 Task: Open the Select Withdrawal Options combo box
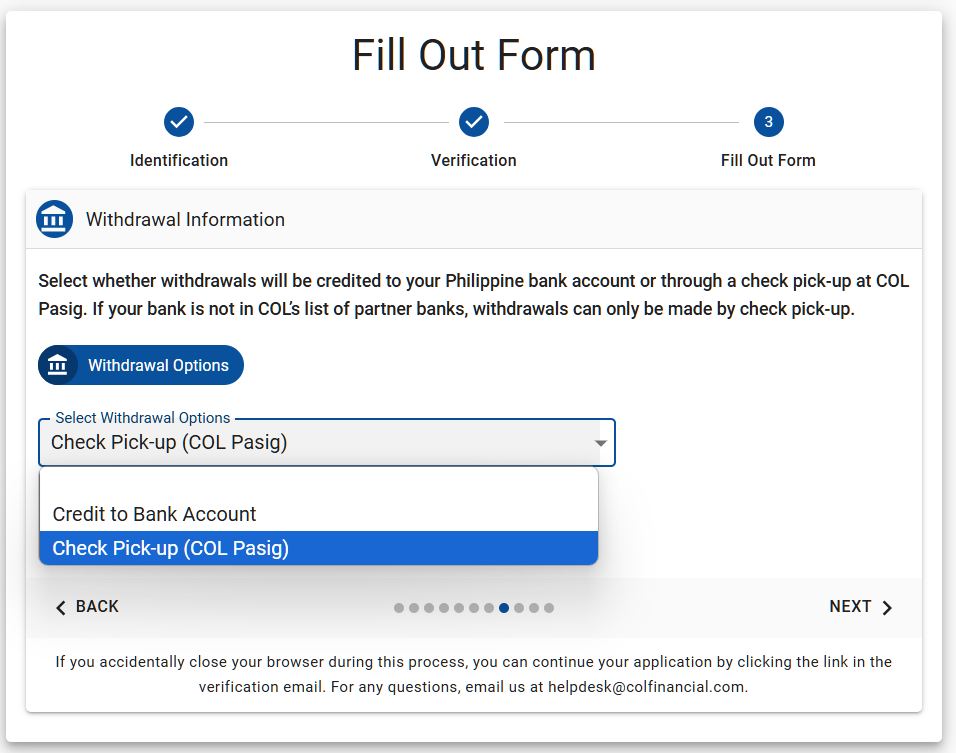[320, 443]
